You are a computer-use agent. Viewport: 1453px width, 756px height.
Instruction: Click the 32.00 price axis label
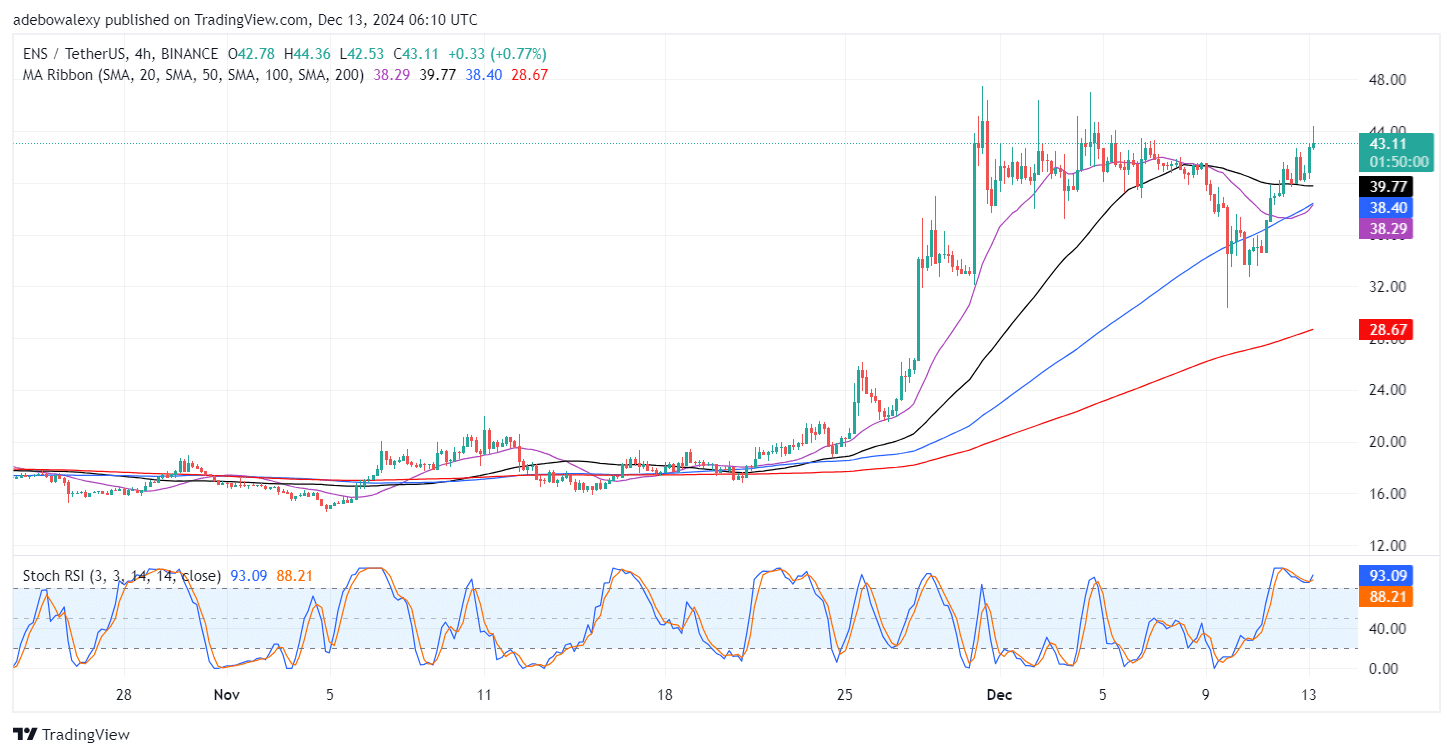pyautogui.click(x=1387, y=286)
